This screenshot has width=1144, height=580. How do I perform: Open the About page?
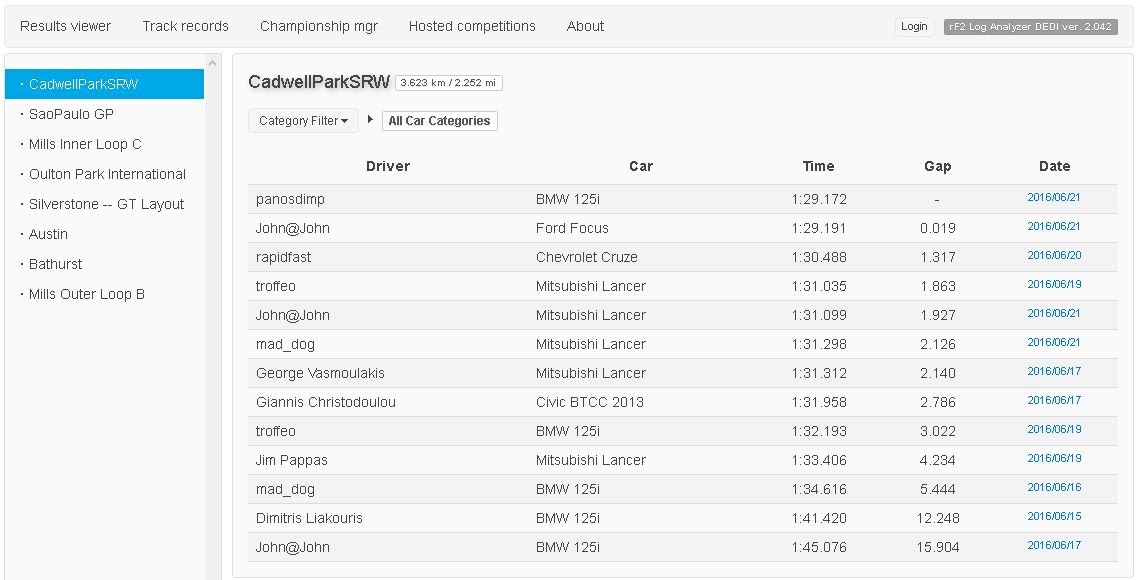pyautogui.click(x=585, y=26)
